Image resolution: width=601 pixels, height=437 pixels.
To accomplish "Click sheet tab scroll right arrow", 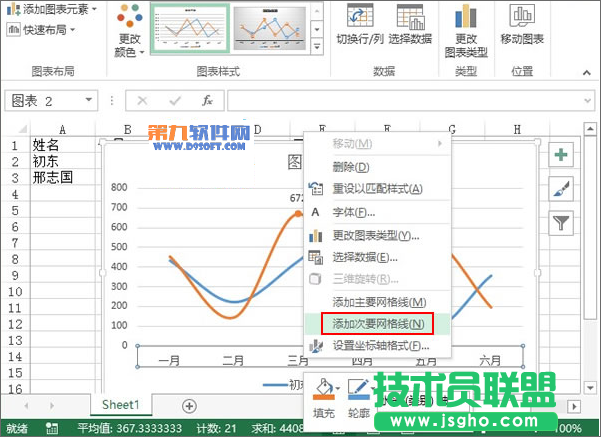I will coord(52,406).
